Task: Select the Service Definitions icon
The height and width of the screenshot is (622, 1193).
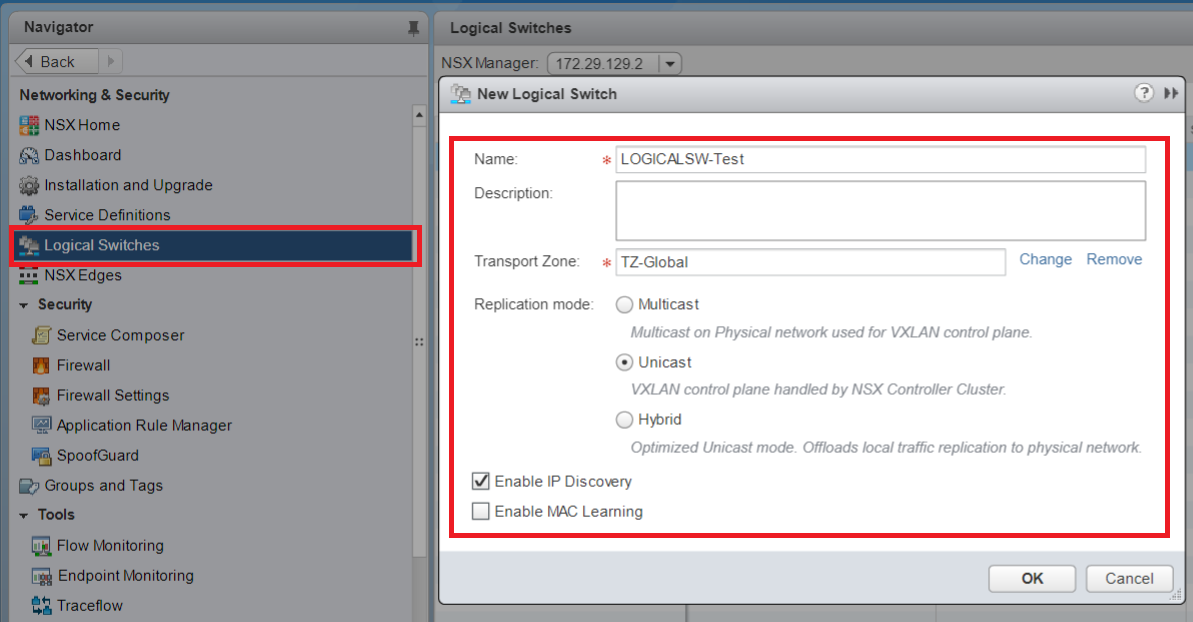Action: [x=29, y=215]
